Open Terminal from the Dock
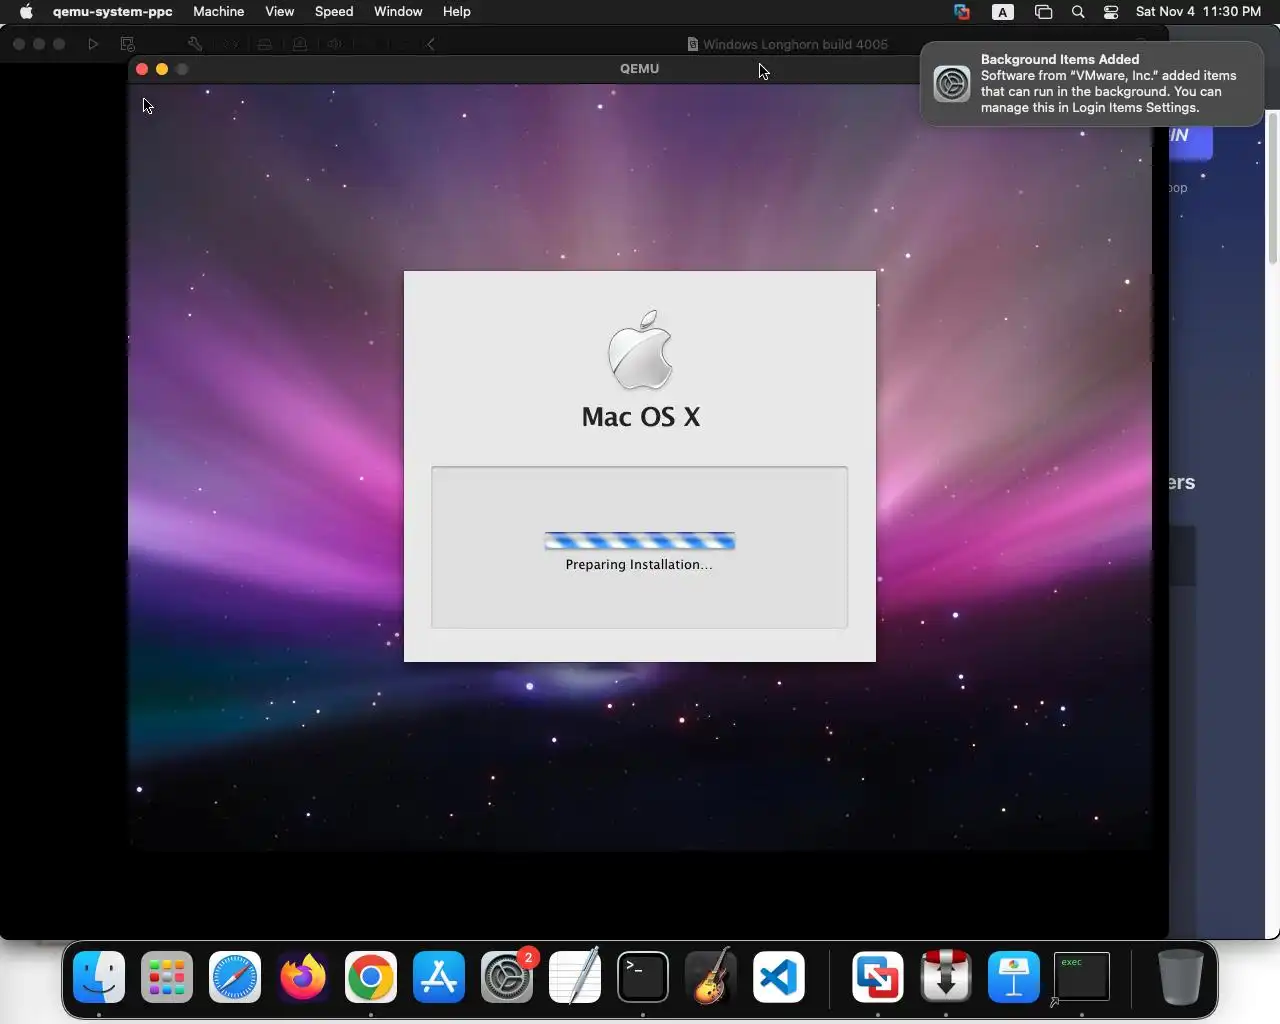This screenshot has height=1024, width=1280. coord(643,977)
